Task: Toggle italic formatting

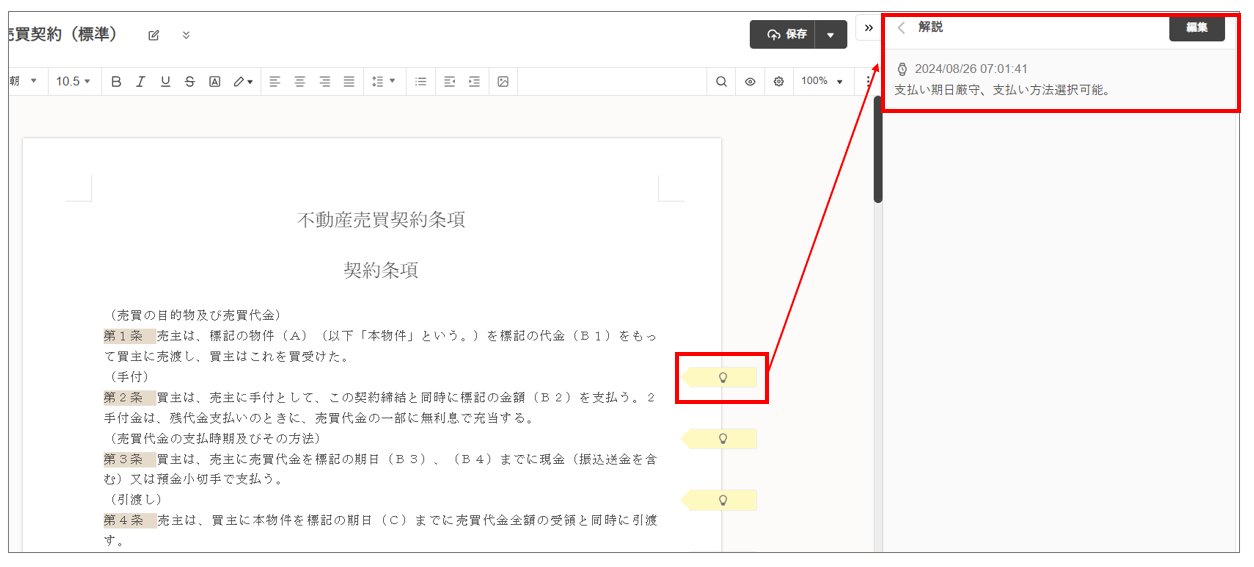Action: [141, 82]
